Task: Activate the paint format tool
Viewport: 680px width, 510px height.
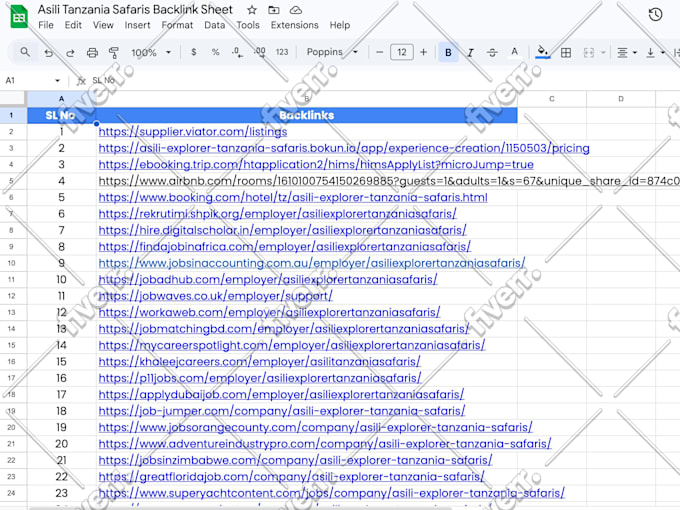Action: tap(114, 53)
